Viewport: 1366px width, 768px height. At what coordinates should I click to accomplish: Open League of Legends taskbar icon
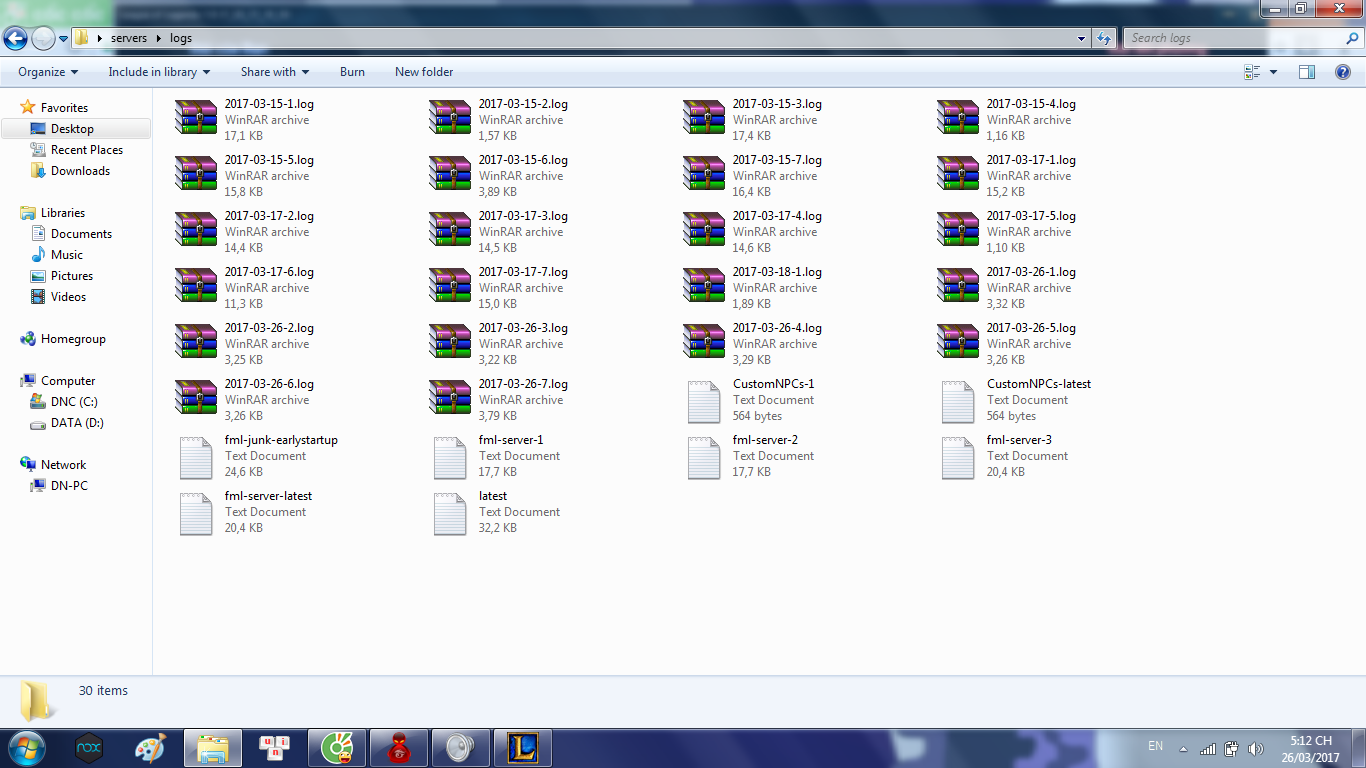(x=523, y=748)
